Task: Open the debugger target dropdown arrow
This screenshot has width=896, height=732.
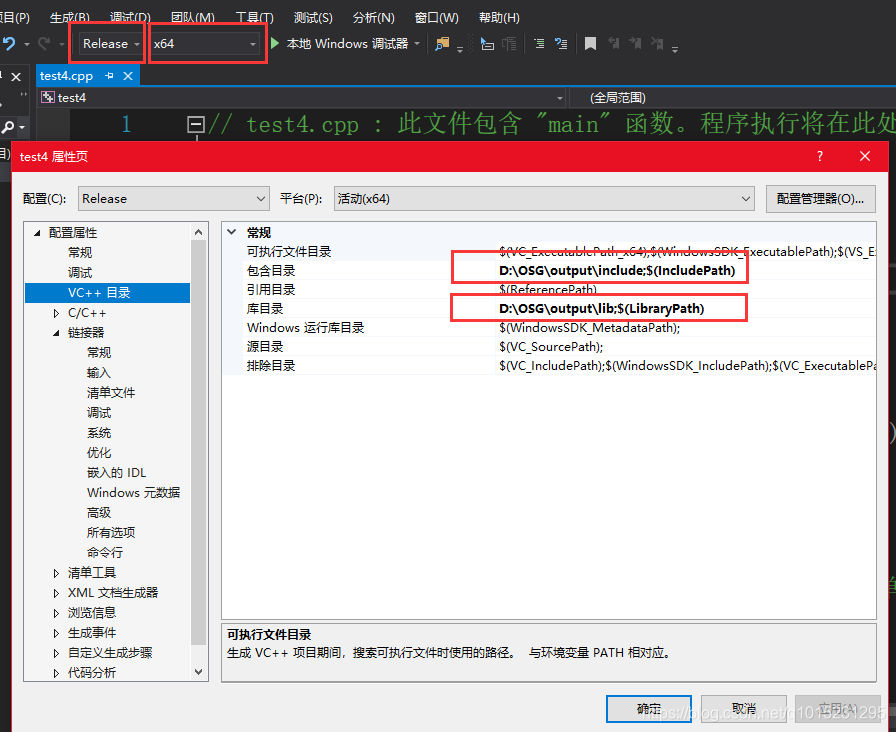Action: (x=417, y=43)
